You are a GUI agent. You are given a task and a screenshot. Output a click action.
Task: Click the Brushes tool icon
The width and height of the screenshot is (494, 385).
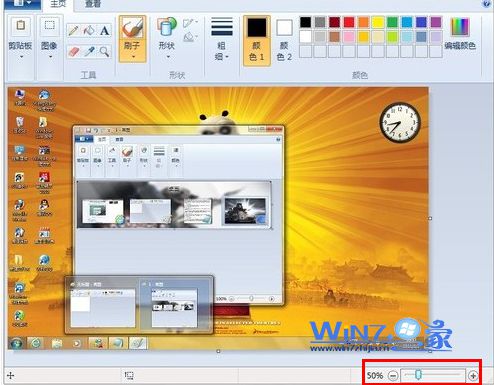click(132, 28)
